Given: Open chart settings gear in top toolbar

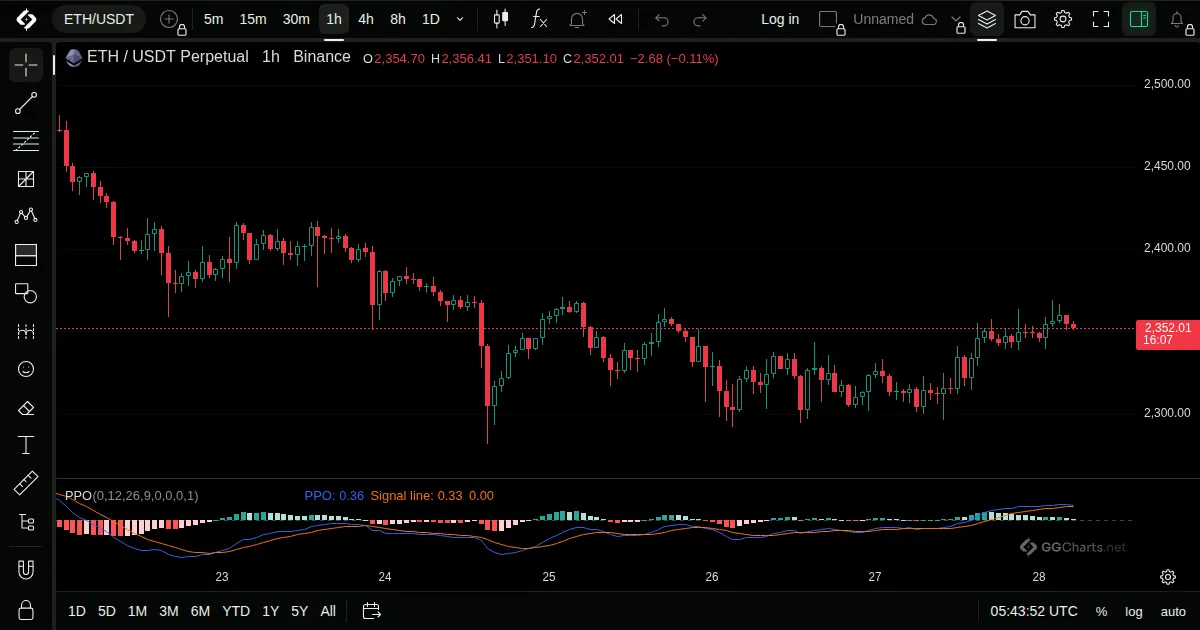Looking at the screenshot, I should click(x=1063, y=19).
